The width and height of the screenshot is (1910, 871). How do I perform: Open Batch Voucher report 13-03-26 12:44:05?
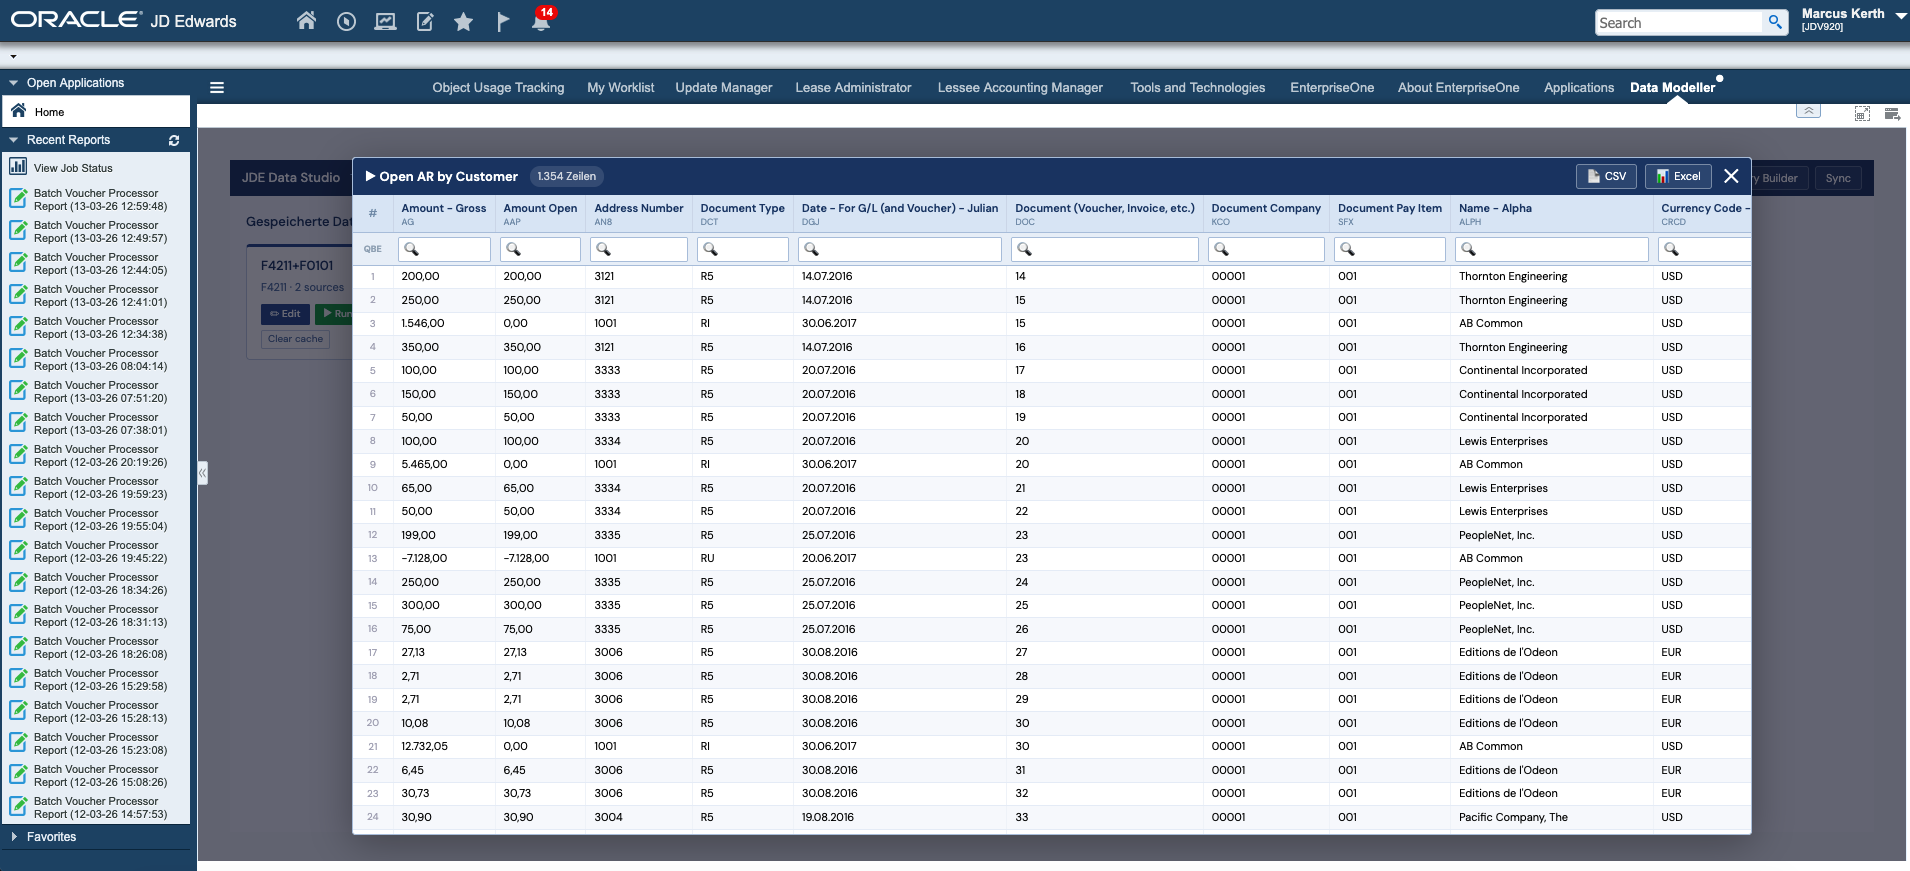pyautogui.click(x=100, y=264)
